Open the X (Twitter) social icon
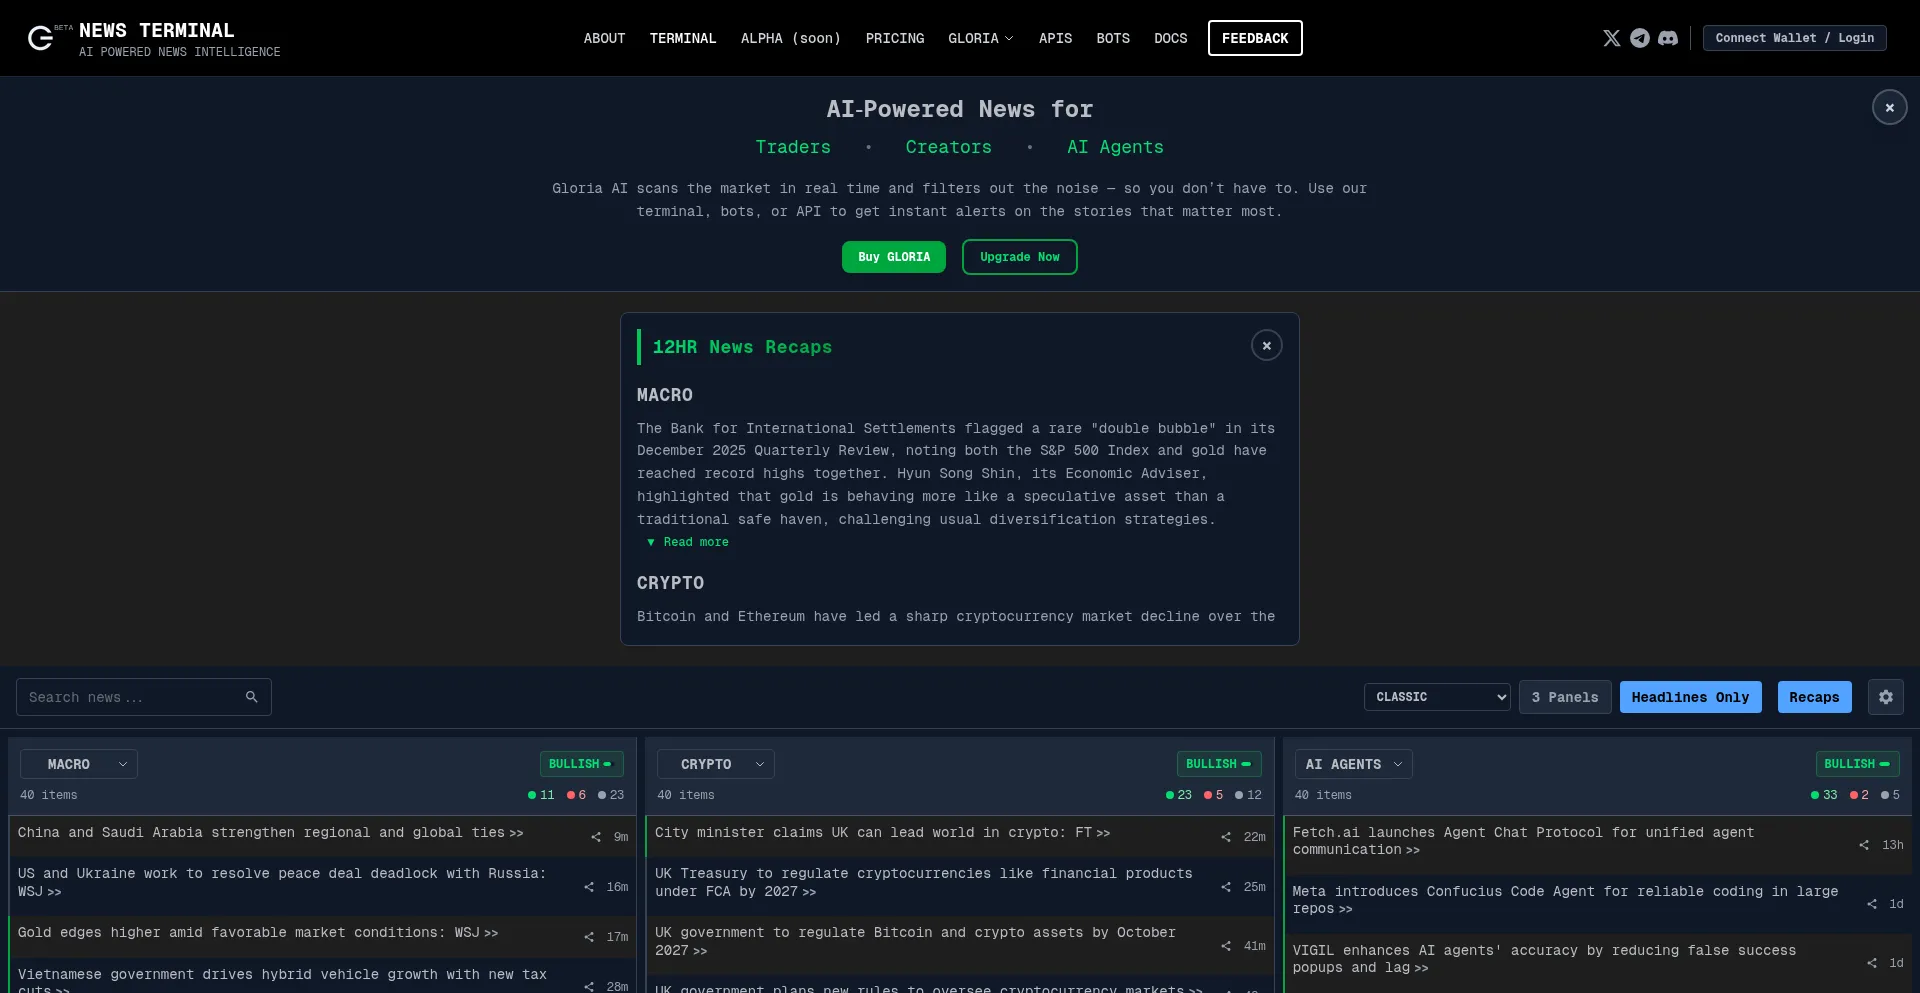The image size is (1920, 993). coord(1611,38)
